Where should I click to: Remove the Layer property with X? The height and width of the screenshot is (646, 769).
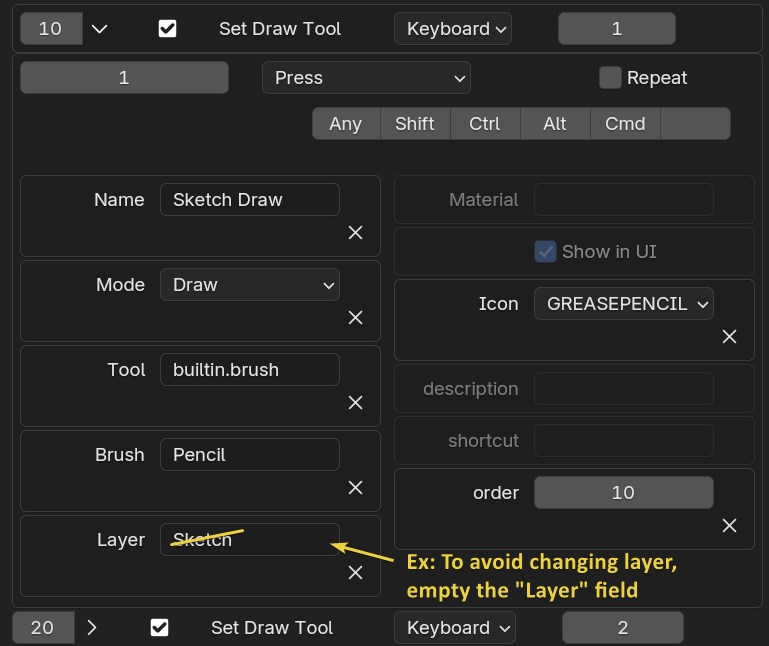coord(355,572)
